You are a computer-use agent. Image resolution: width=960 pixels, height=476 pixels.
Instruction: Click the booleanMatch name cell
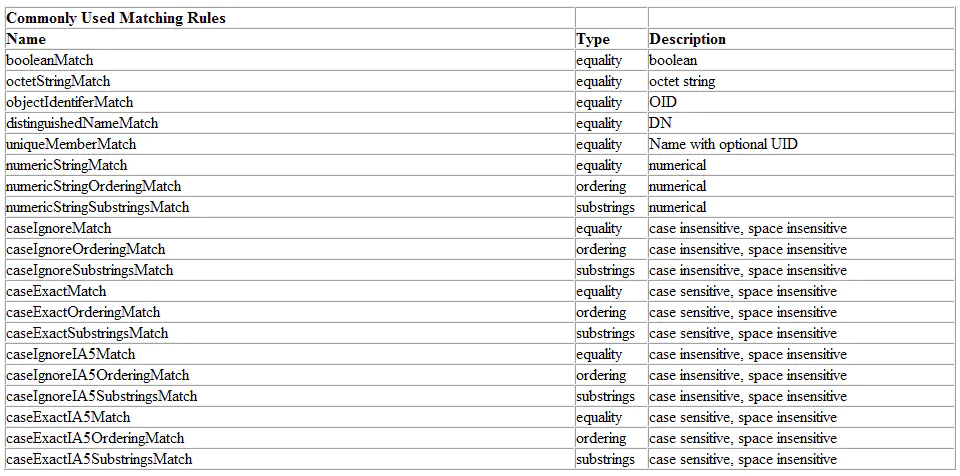pyautogui.click(x=290, y=60)
